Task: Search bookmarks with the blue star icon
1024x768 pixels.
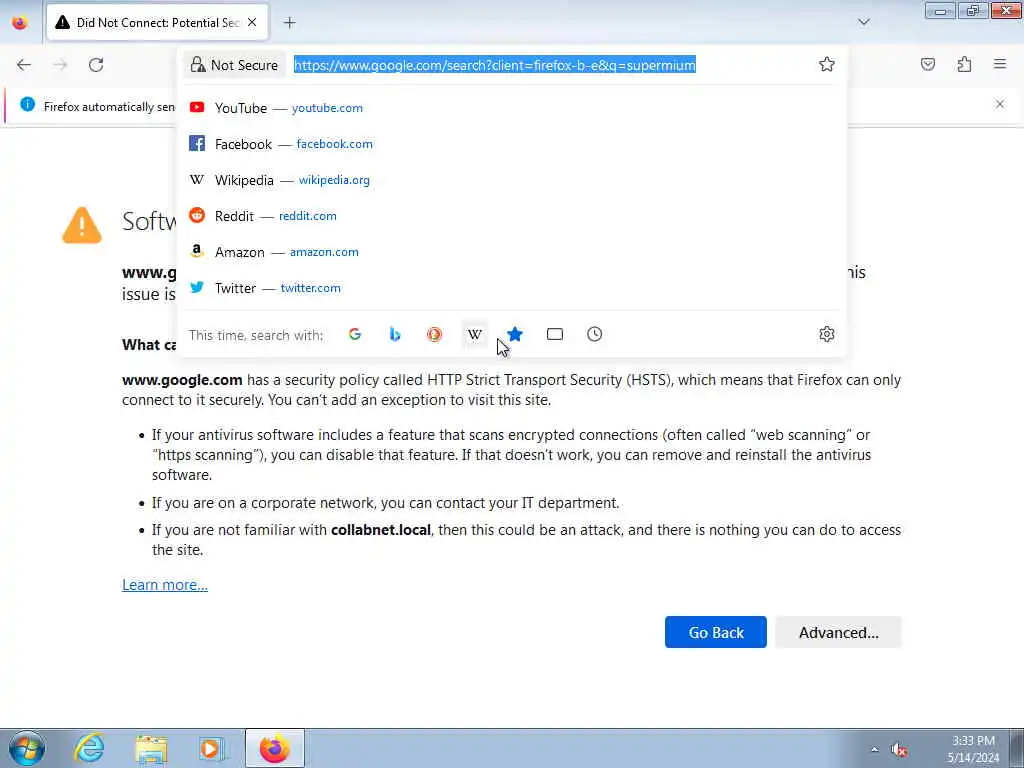Action: click(x=515, y=334)
